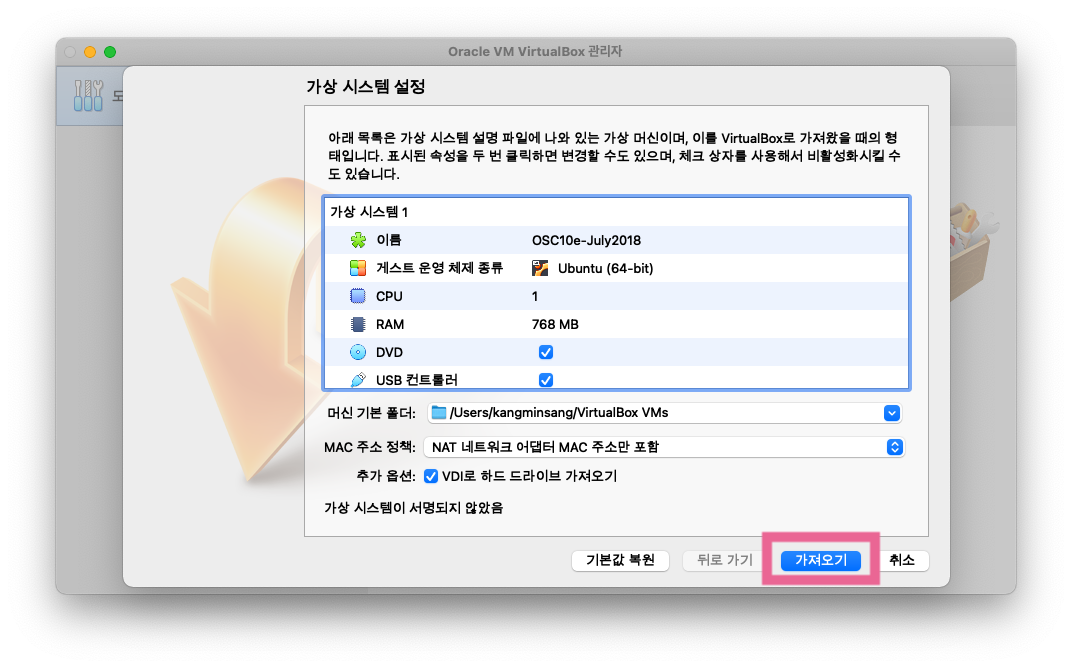The width and height of the screenshot is (1072, 668).
Task: Click the guest OS type icon beside 게스트 운영 체제 종류
Action: click(358, 268)
